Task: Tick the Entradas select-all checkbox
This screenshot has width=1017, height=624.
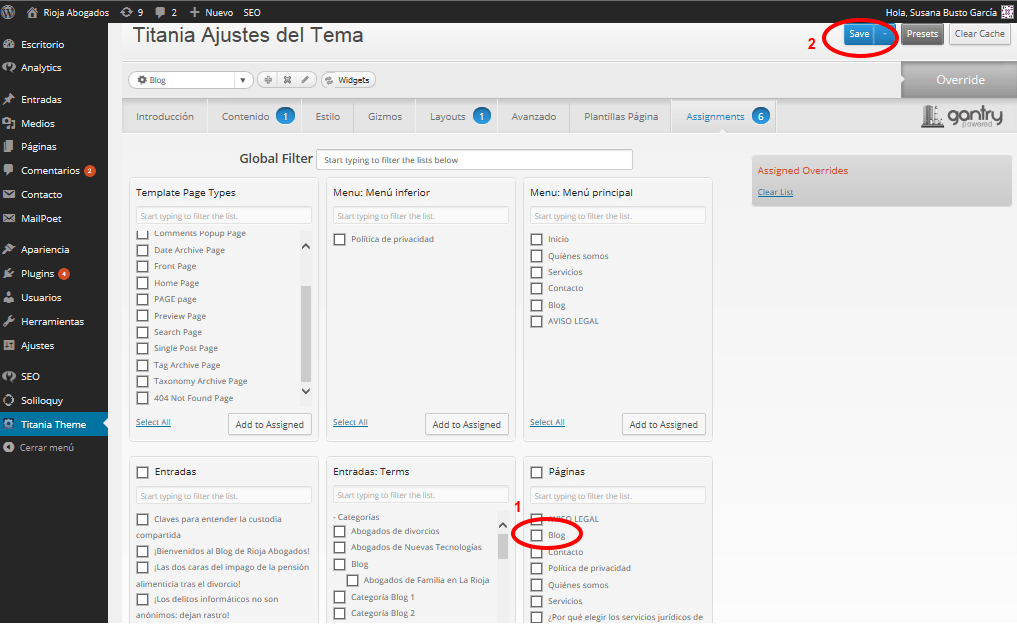Action: (143, 472)
